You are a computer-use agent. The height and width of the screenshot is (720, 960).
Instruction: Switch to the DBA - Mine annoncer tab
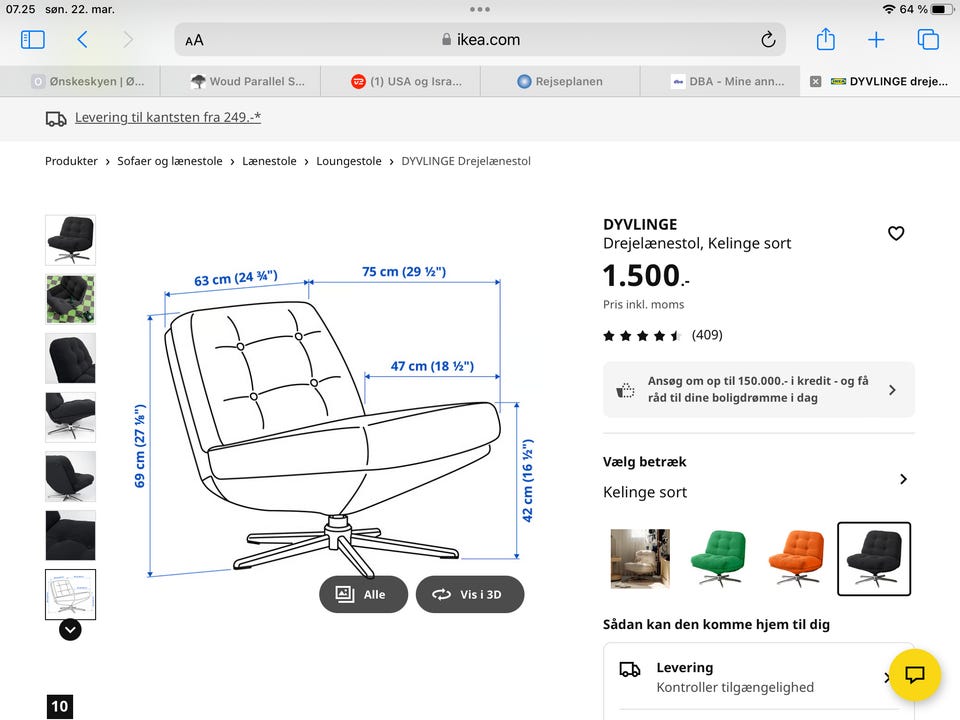728,81
